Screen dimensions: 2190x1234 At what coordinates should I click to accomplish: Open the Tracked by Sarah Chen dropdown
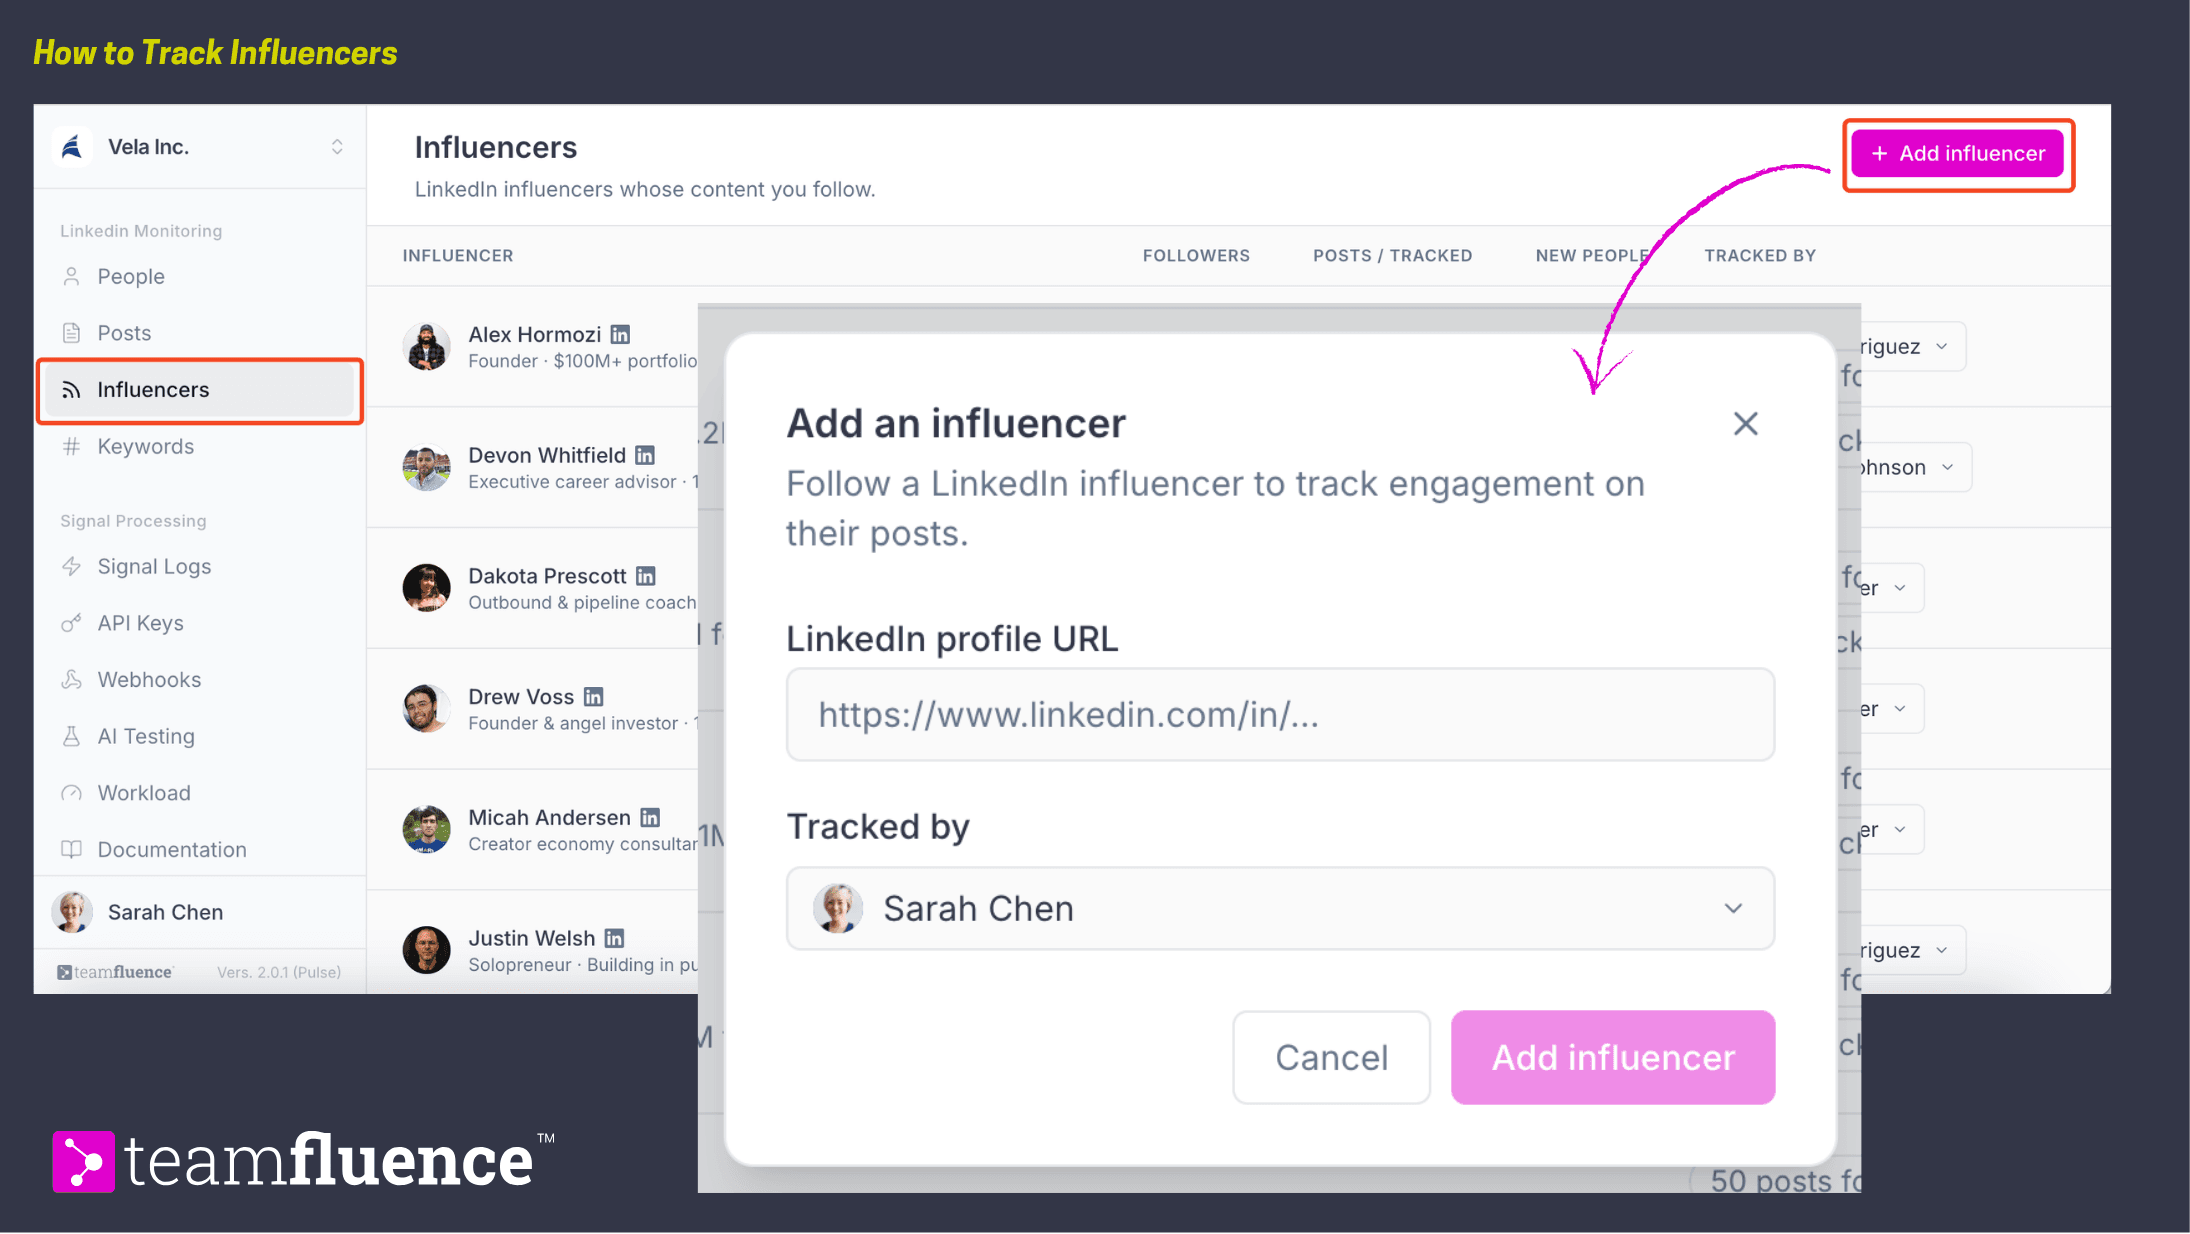[1280, 908]
